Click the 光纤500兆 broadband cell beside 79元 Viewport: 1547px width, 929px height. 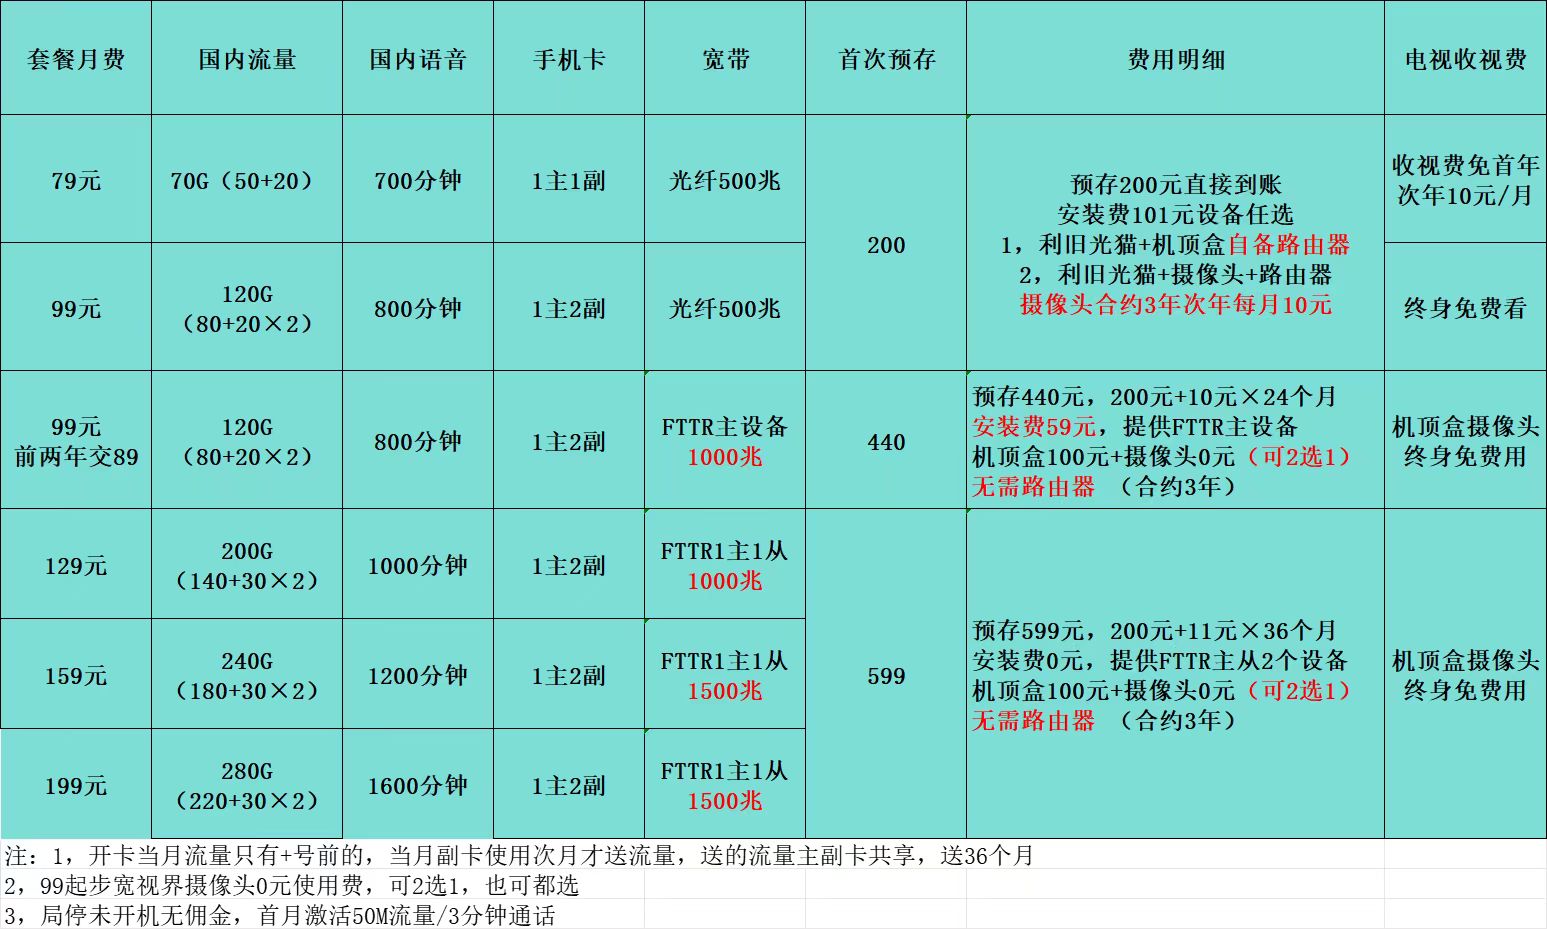coord(725,180)
